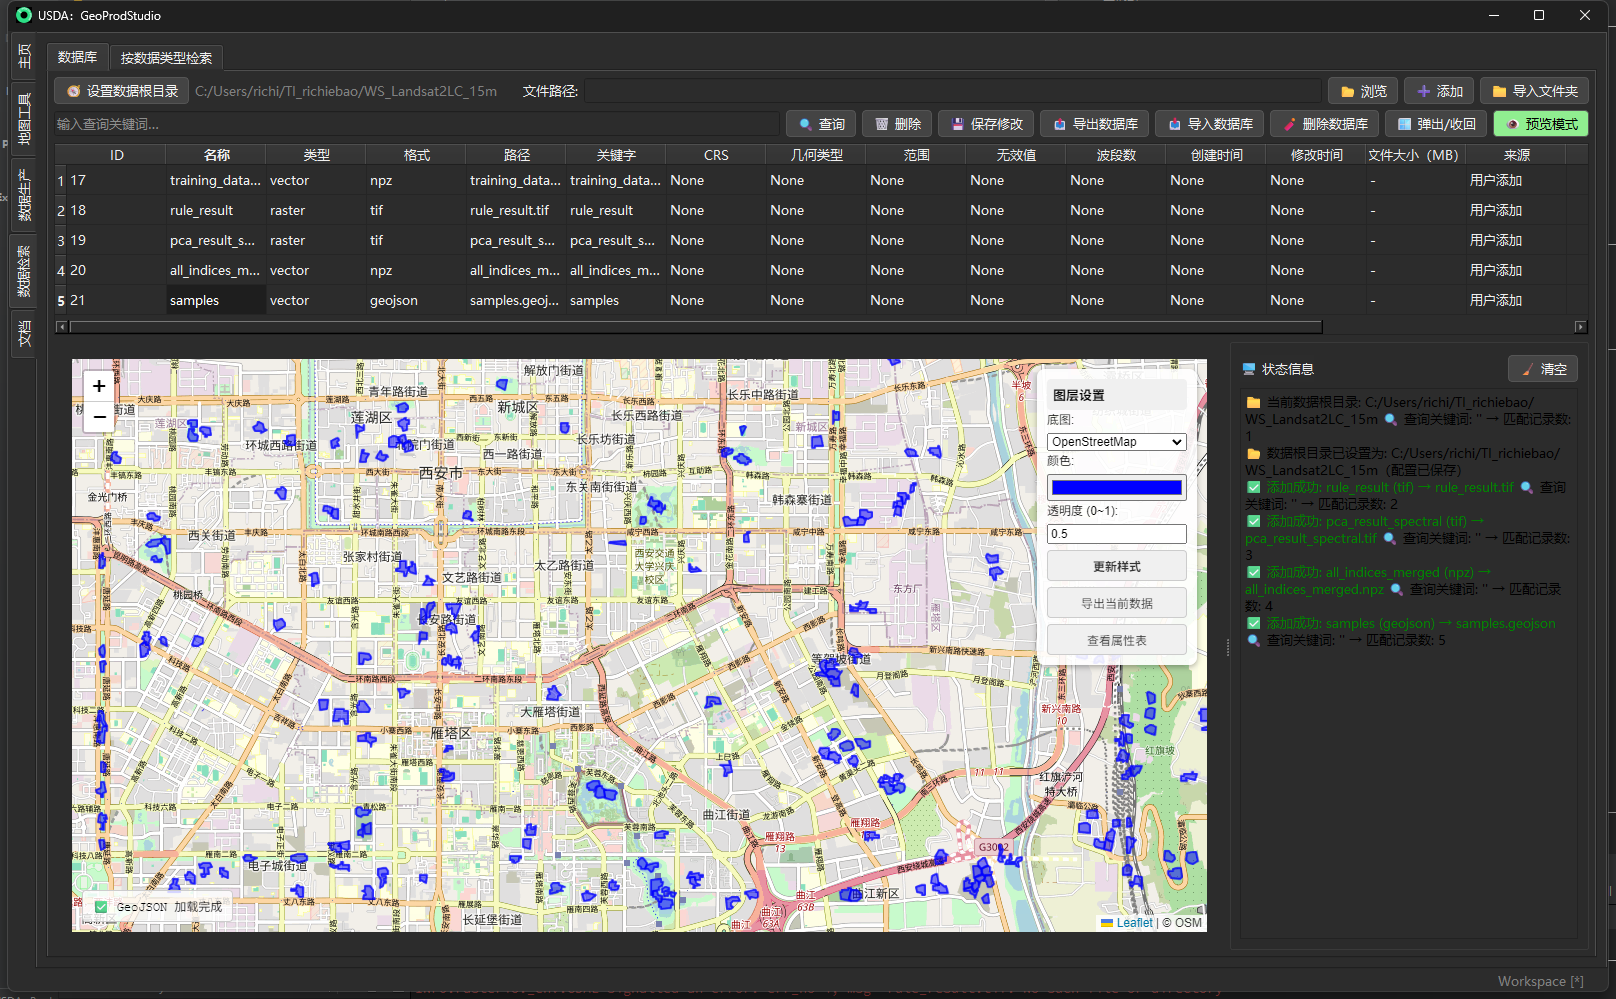Switch to the 按数据类型检索 tab
1616x999 pixels.
[x=166, y=58]
